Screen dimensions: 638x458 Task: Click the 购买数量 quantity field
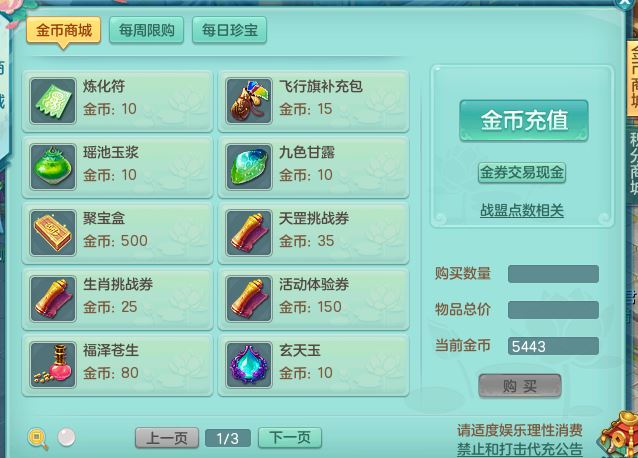[553, 274]
